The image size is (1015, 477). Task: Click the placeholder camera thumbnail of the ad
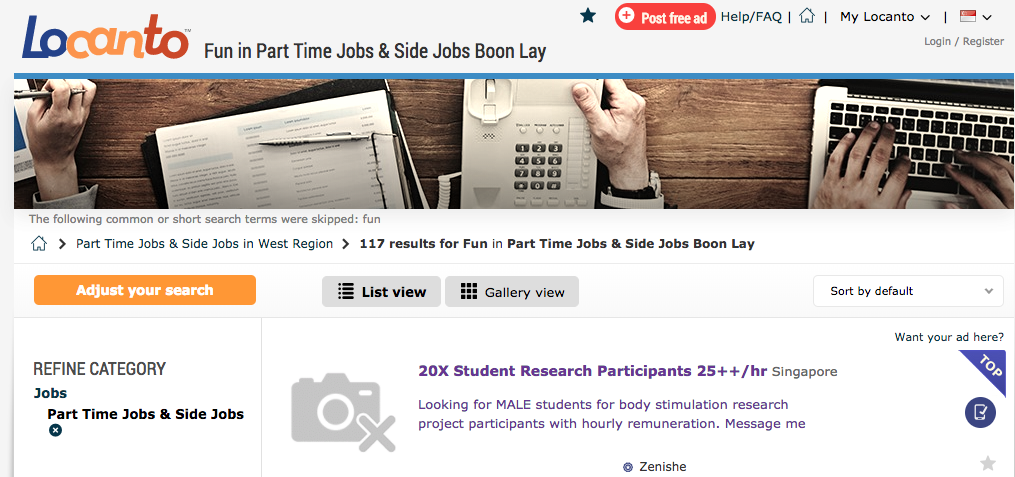coord(340,409)
